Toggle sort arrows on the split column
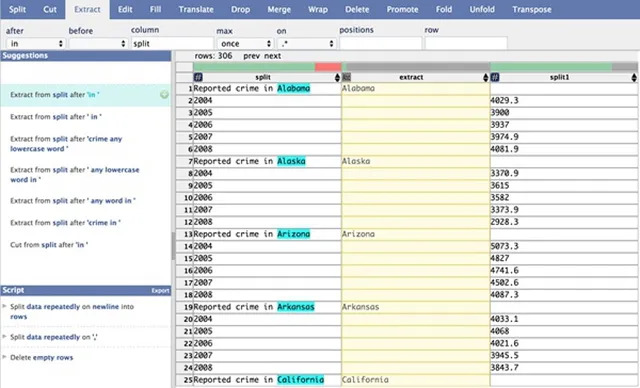The width and height of the screenshot is (640, 388). click(337, 77)
